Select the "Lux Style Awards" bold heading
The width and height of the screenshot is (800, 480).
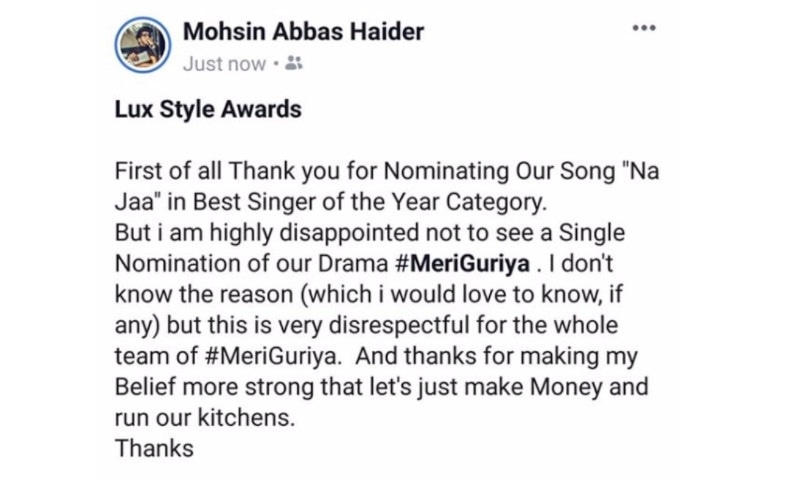click(x=208, y=109)
